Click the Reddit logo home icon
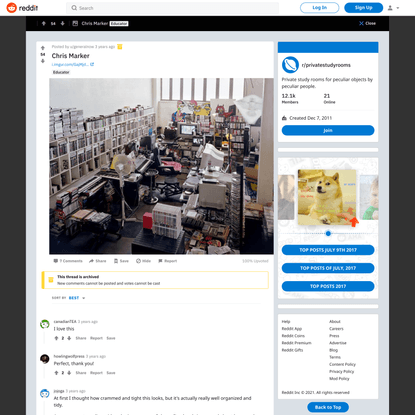415x415 pixels. tap(12, 8)
